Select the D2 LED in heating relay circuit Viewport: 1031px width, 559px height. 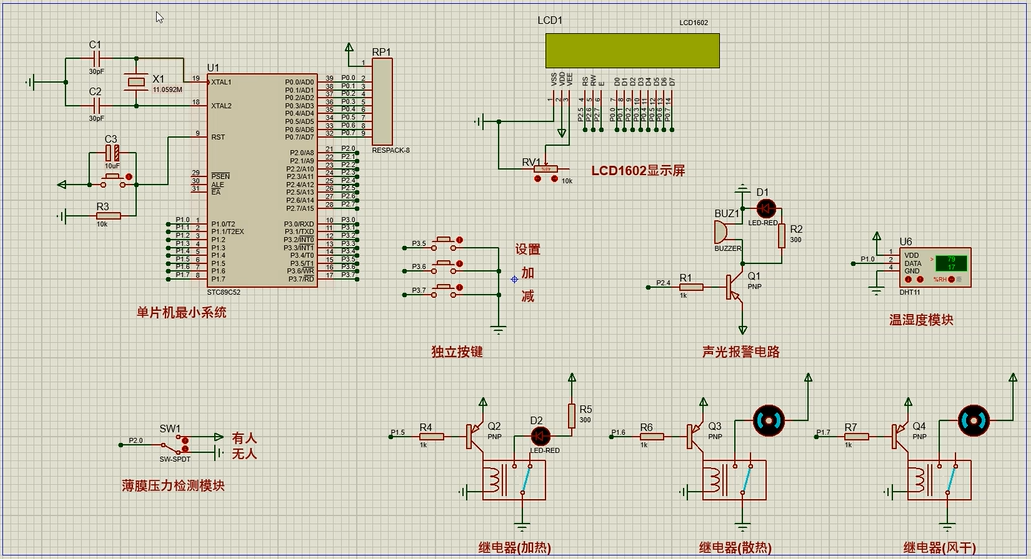pyautogui.click(x=540, y=436)
